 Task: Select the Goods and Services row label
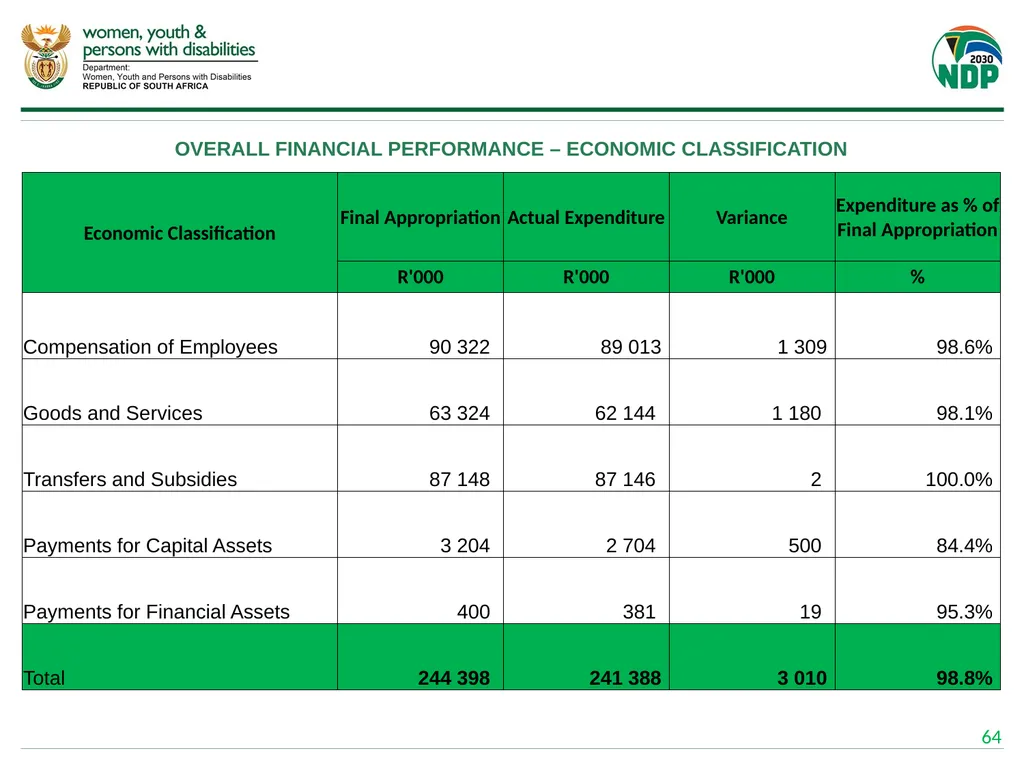113,413
